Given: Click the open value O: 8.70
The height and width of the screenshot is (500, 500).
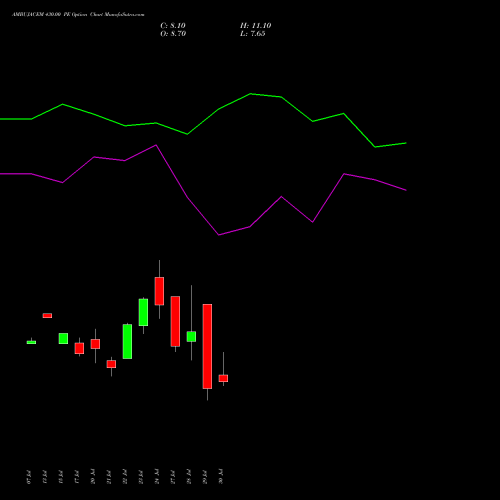Looking at the screenshot, I should pos(173,34).
